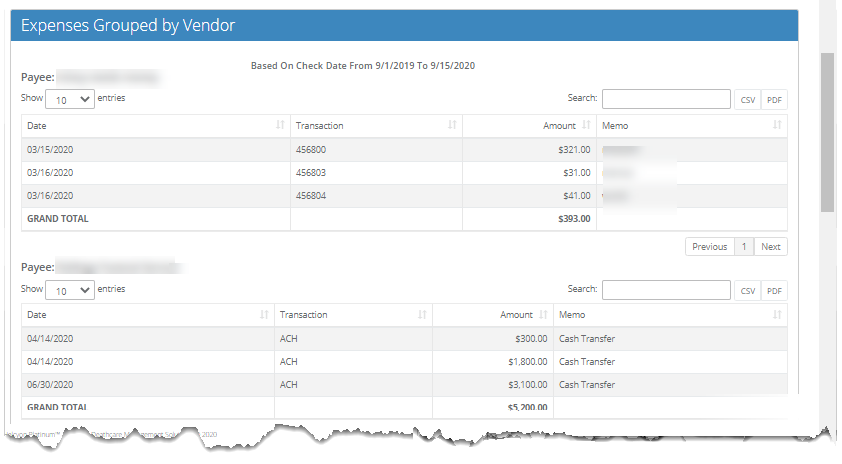Image resolution: width=842 pixels, height=464 pixels.
Task: Click the $321.00 amount cell
Action: tap(529, 150)
